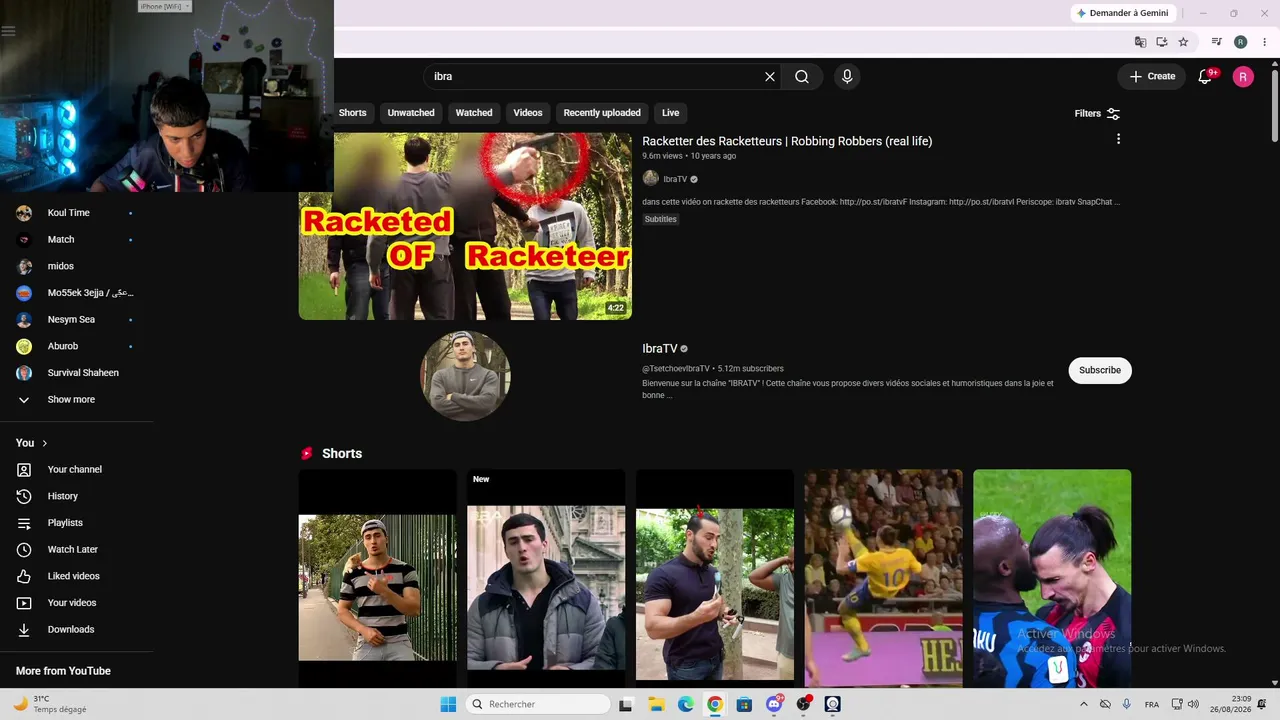
Task: Open File Explorer from the taskbar
Action: pyautogui.click(x=655, y=704)
